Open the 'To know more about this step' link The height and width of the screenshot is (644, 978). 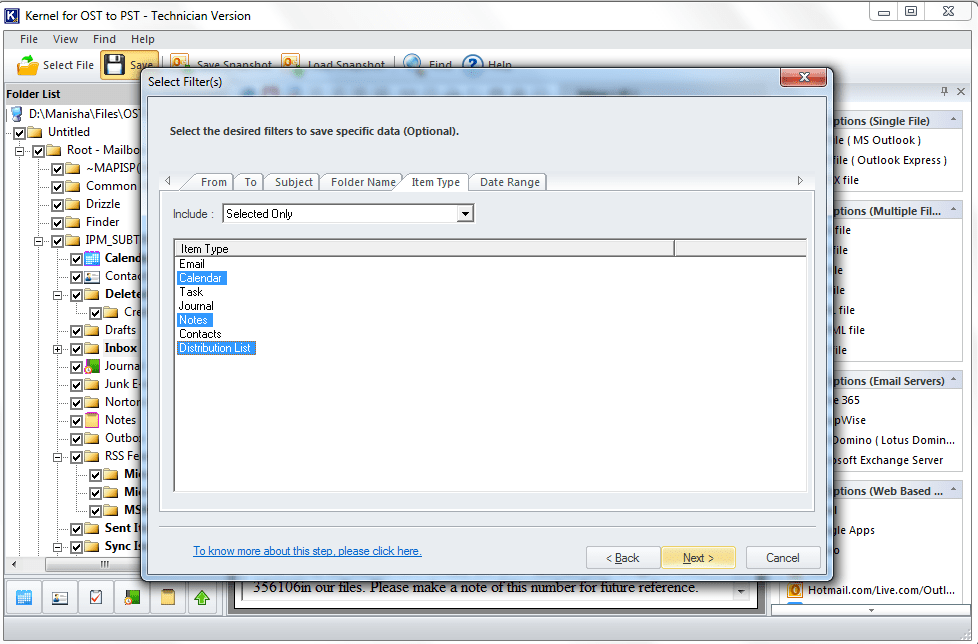[307, 551]
